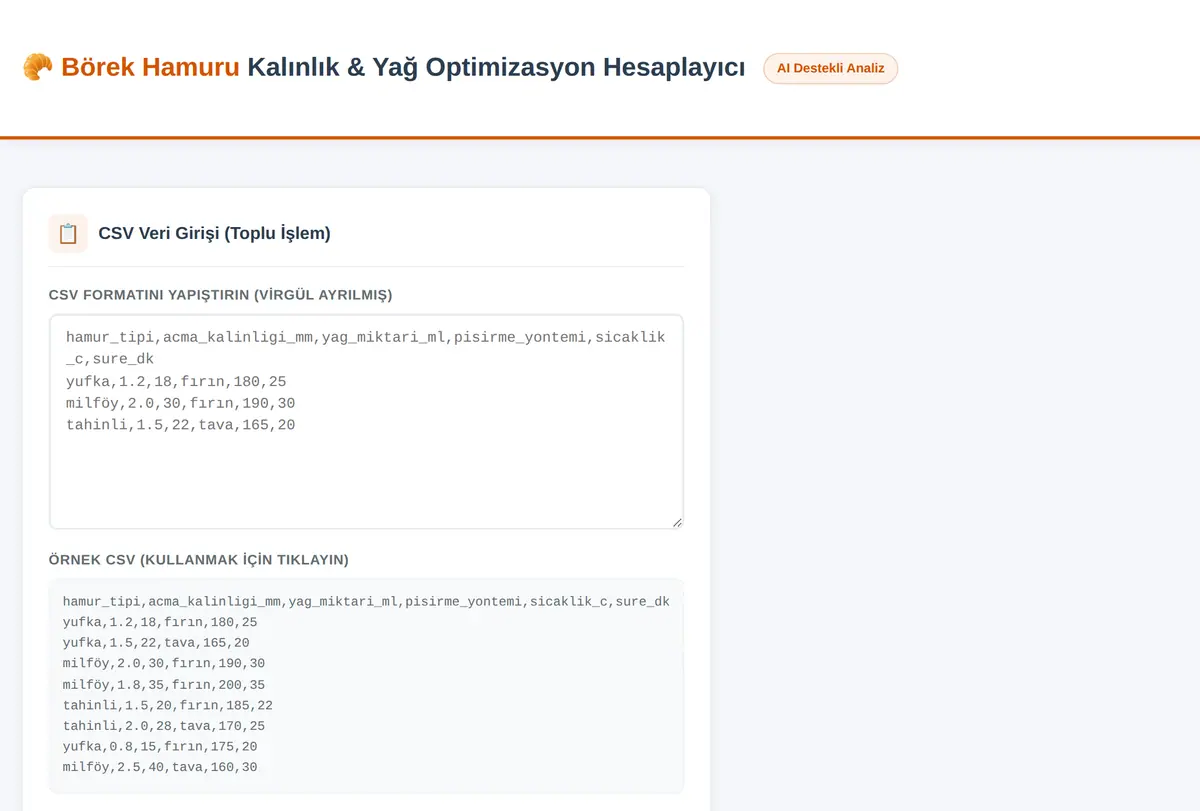Click sample row 'milföy,2.5,40,tava,160,30'

[x=159, y=767]
